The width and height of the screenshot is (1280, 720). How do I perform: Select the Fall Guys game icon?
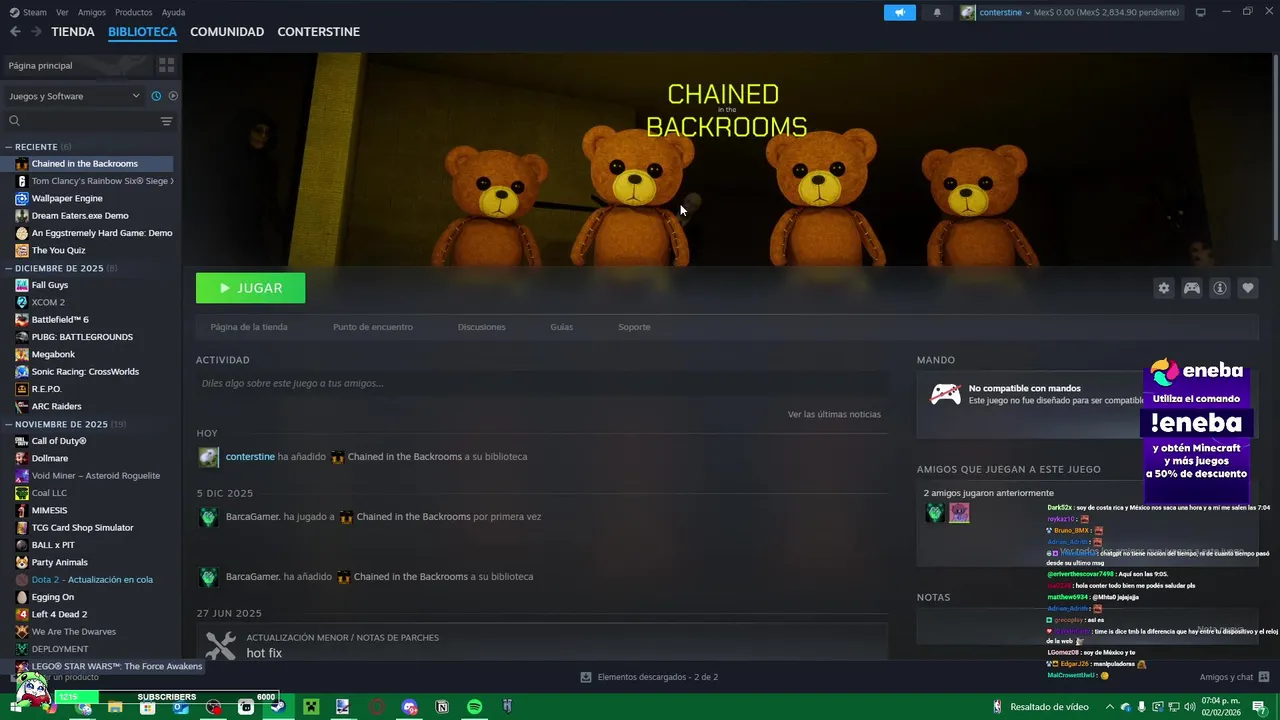click(22, 285)
